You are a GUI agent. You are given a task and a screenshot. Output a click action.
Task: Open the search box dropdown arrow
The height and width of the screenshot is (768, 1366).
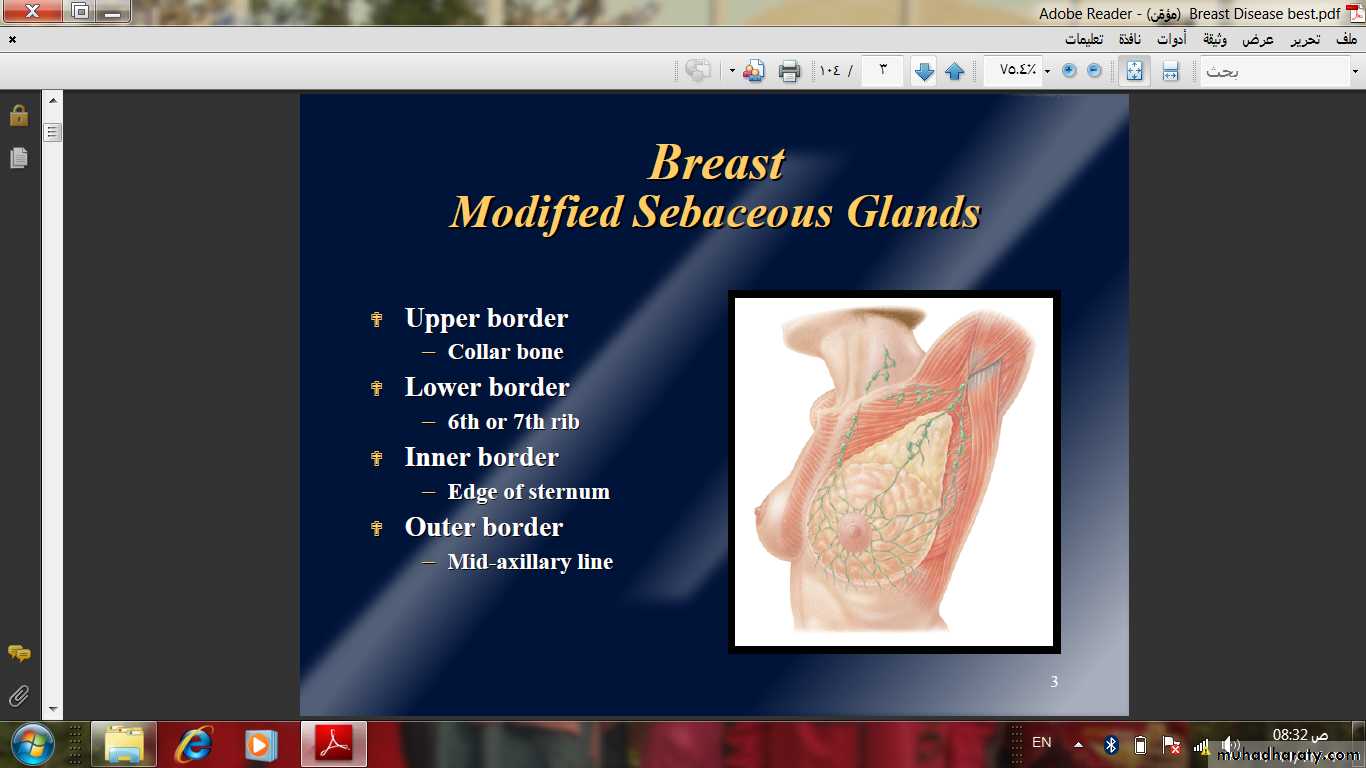1355,71
